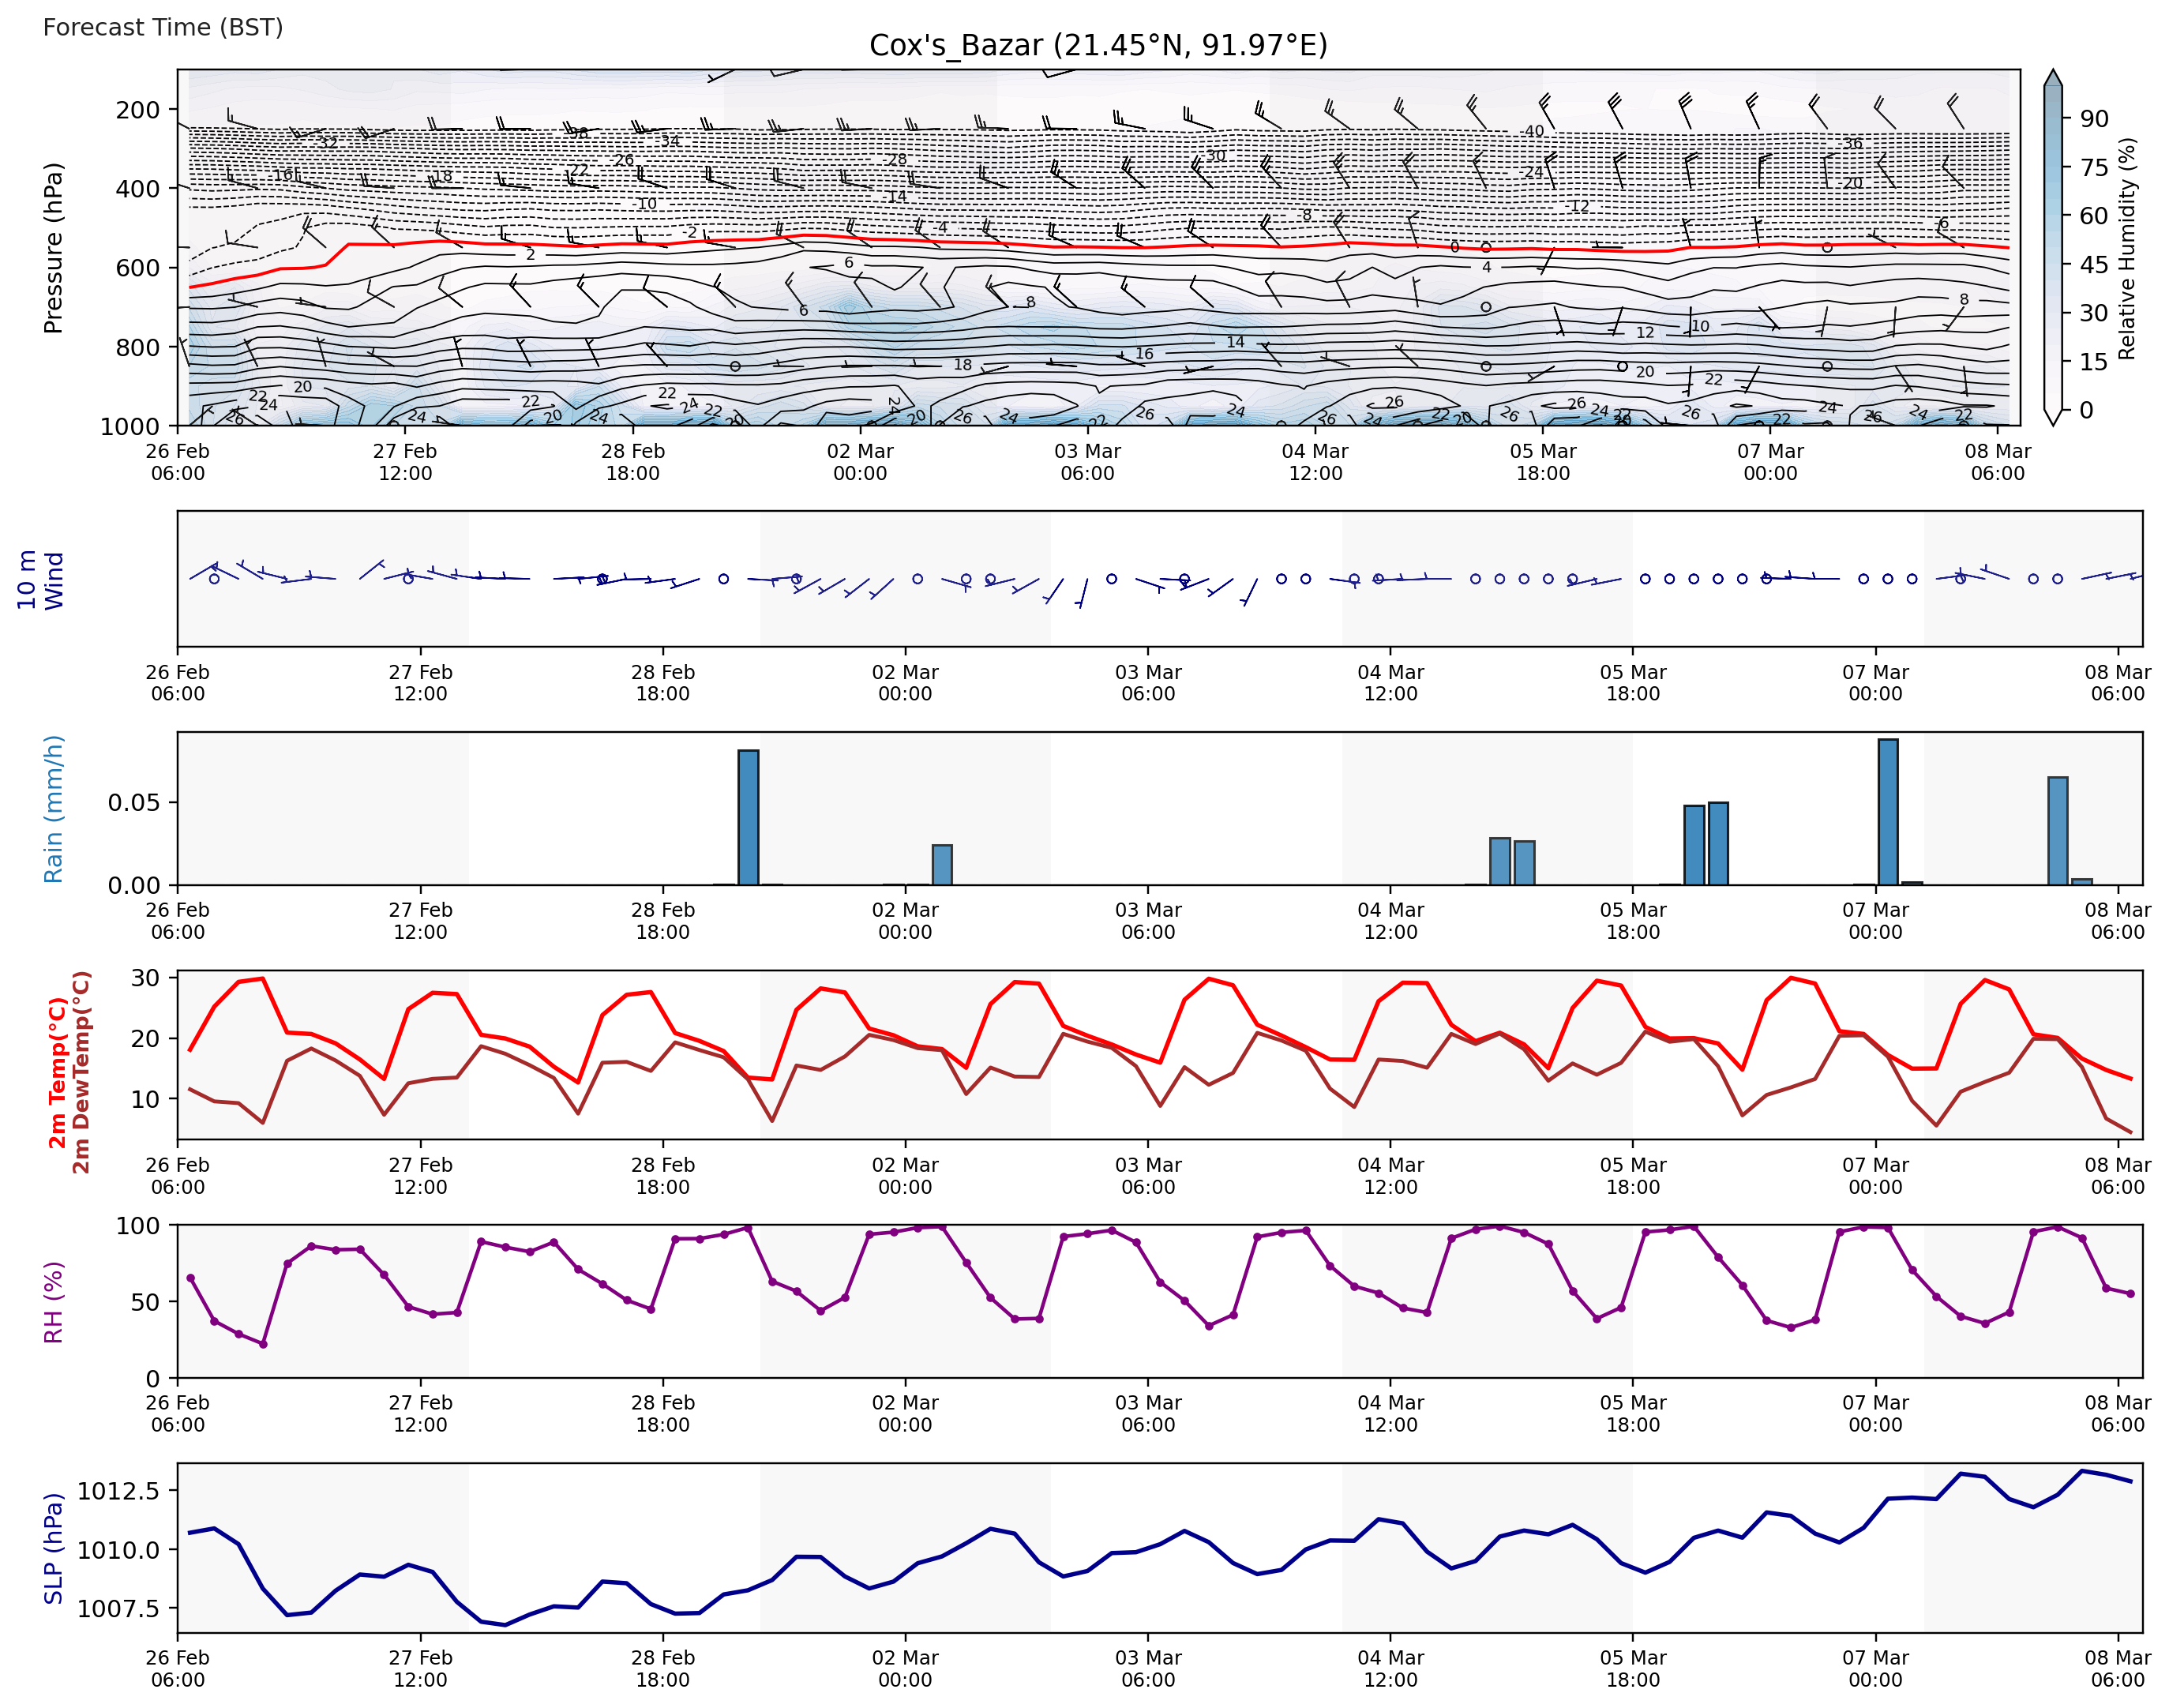Select the first rain bar after 28 Feb
2169x1708 pixels.
tap(748, 817)
